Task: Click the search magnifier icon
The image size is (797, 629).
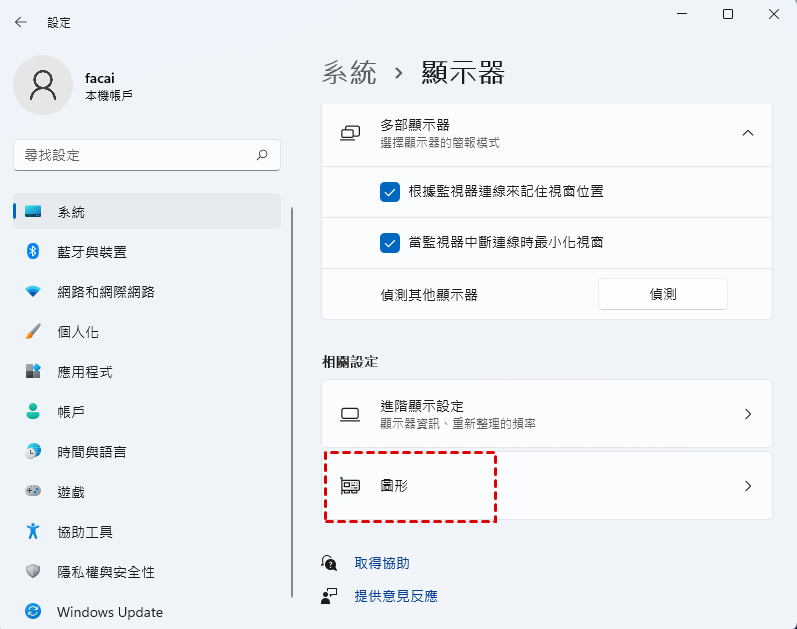Action: (262, 155)
